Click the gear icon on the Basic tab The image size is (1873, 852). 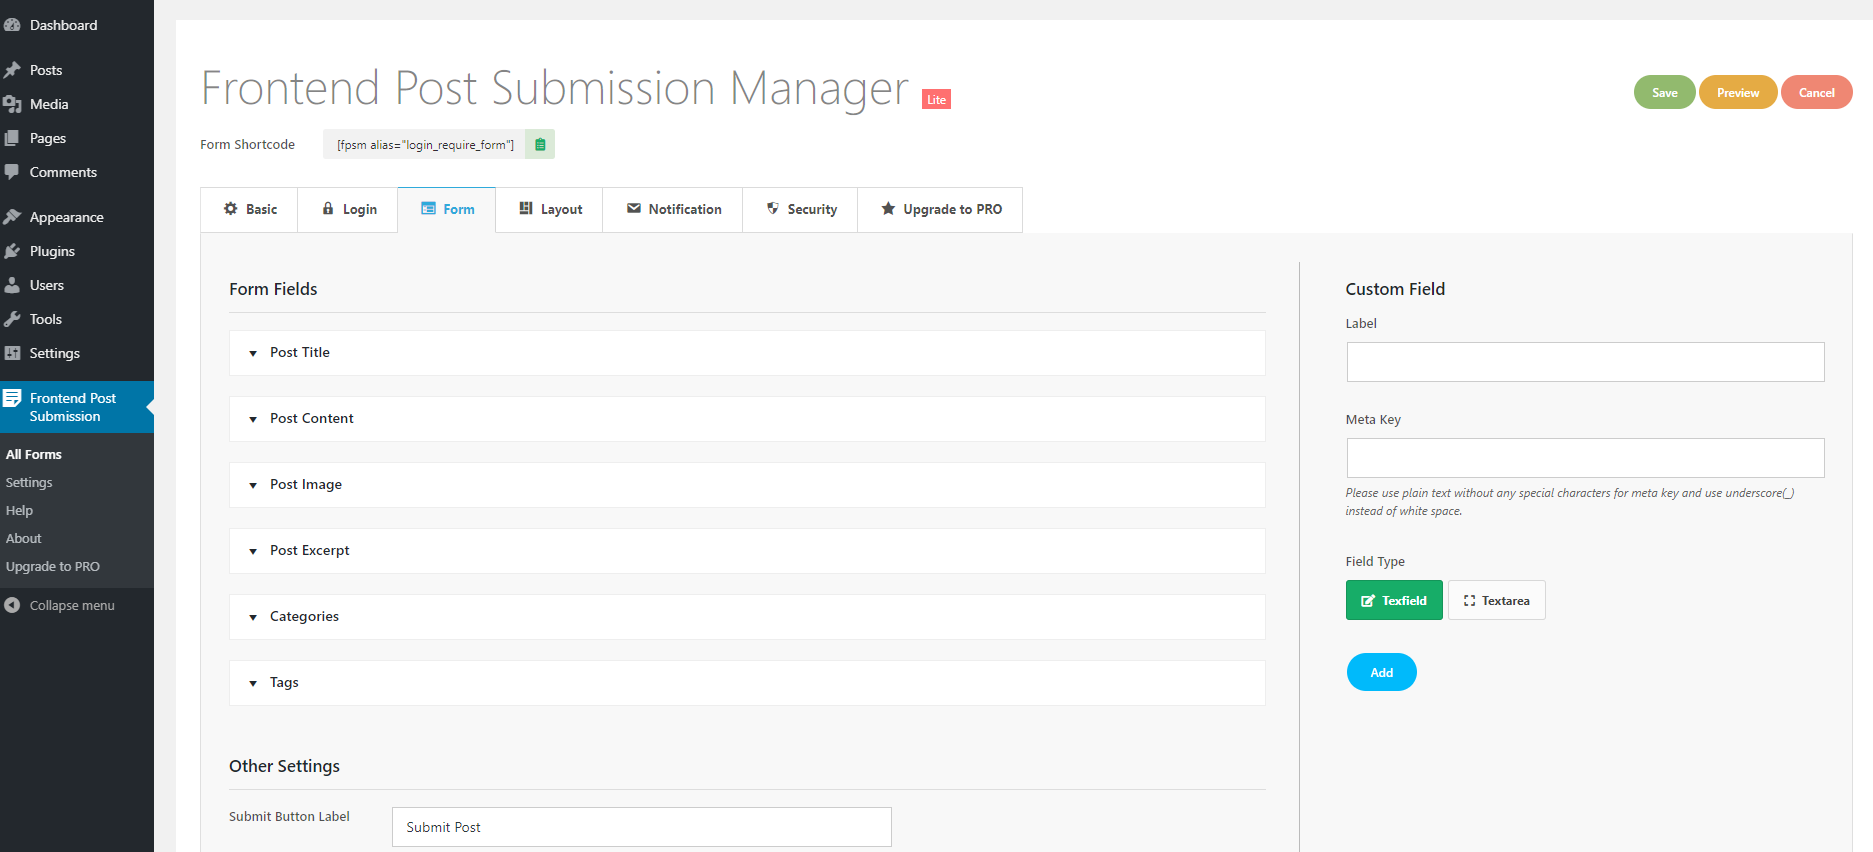click(x=231, y=209)
